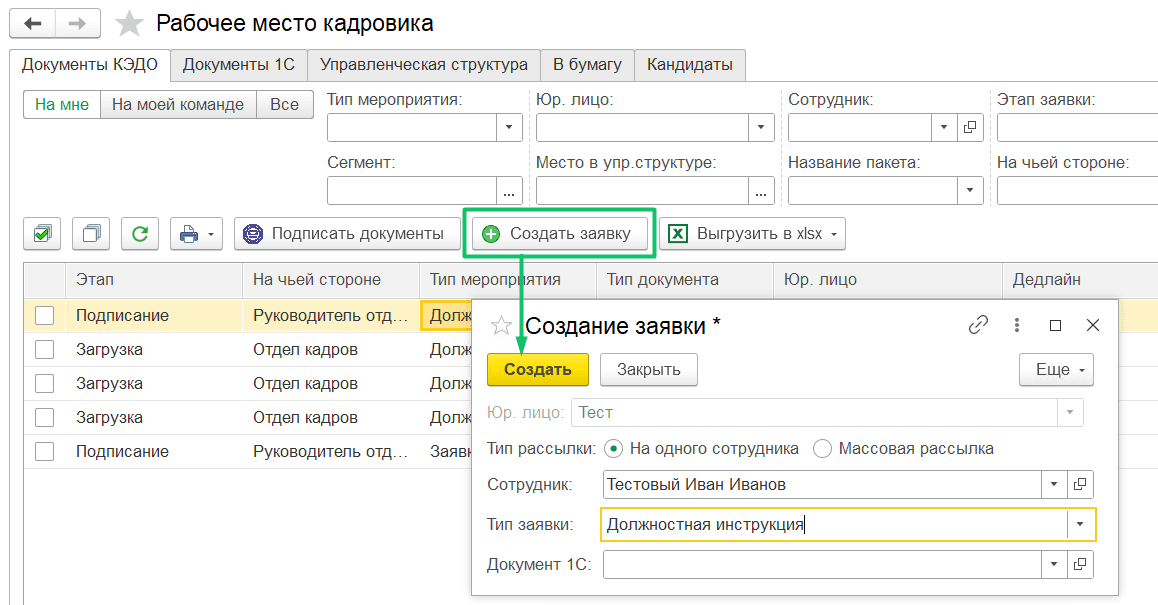Tick checkbox of last Подписание row
The width and height of the screenshot is (1158, 605).
click(x=44, y=451)
